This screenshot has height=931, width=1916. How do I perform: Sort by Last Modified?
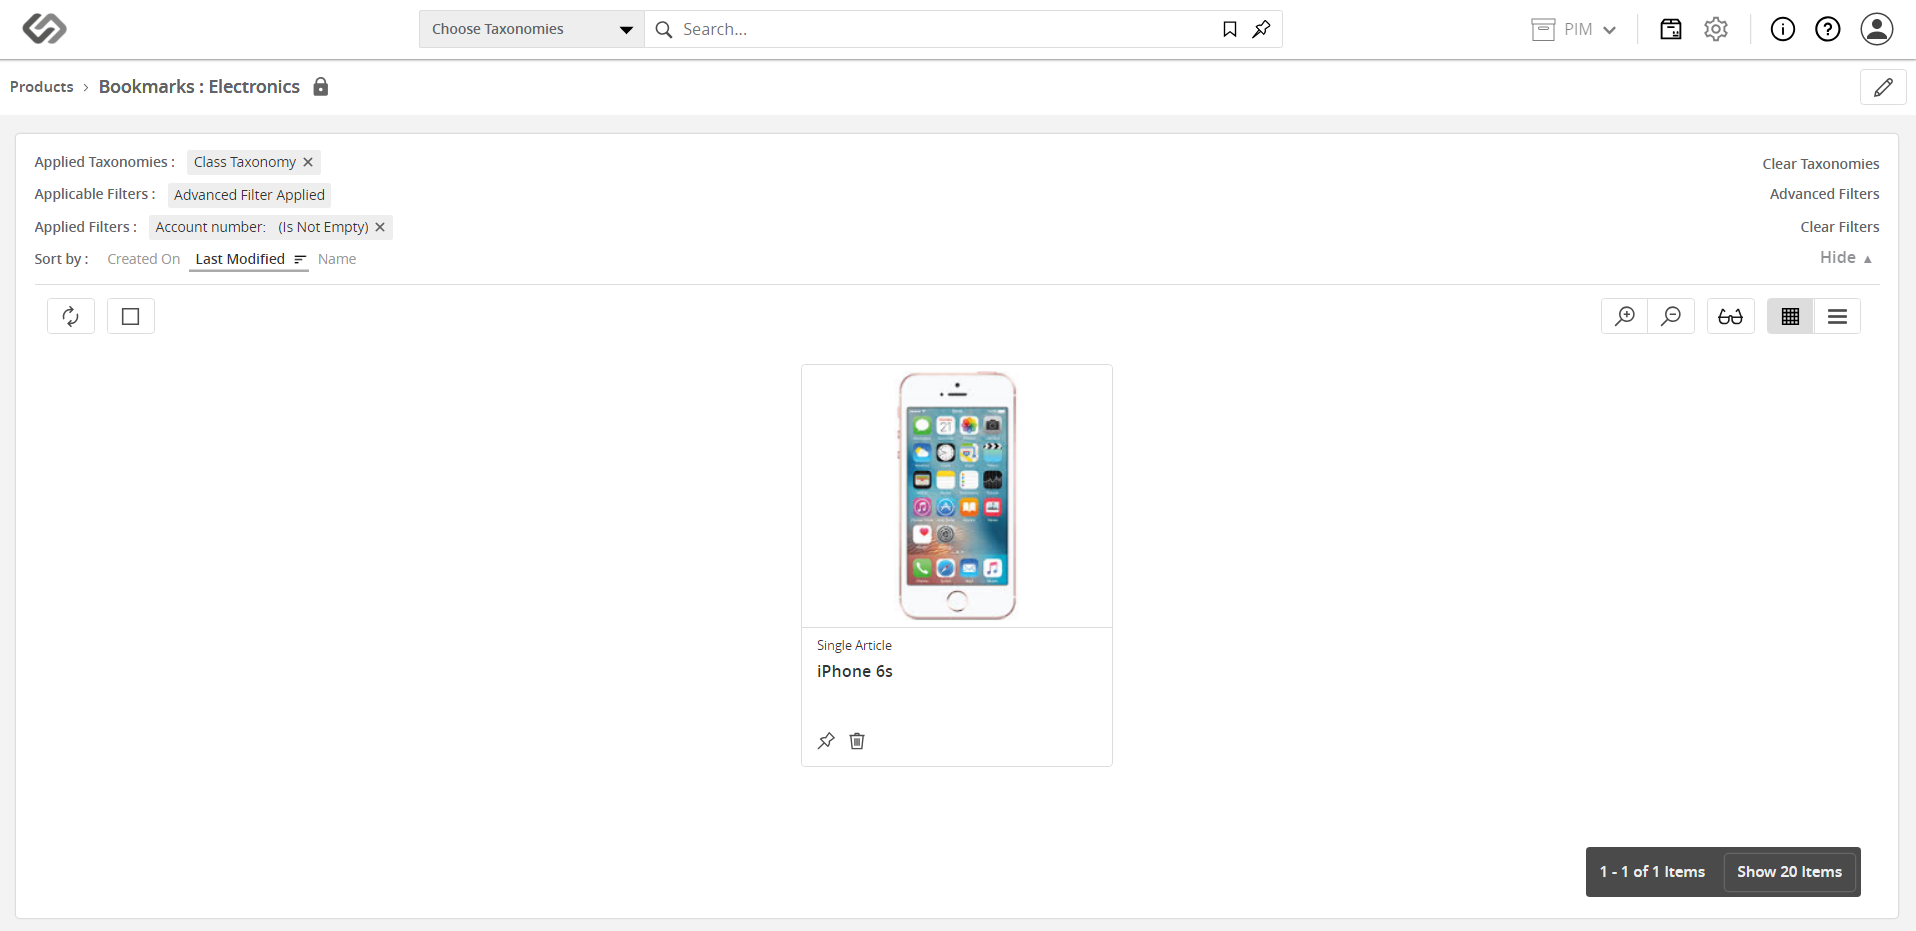[249, 259]
